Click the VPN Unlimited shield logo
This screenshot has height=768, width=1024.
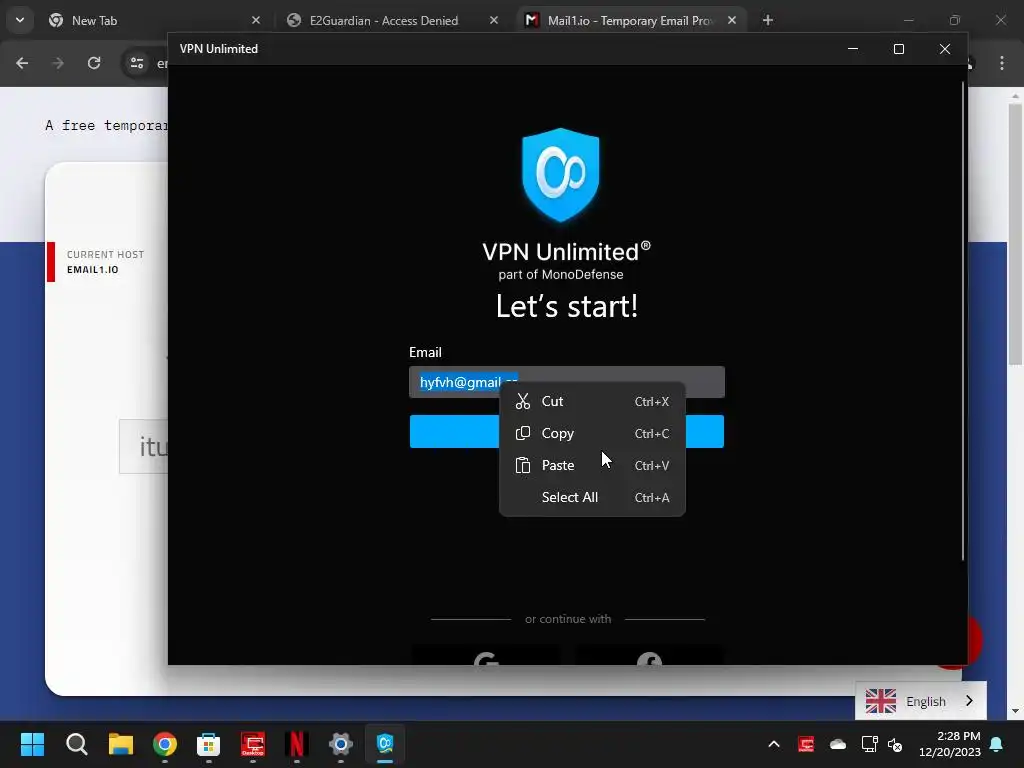coord(560,175)
